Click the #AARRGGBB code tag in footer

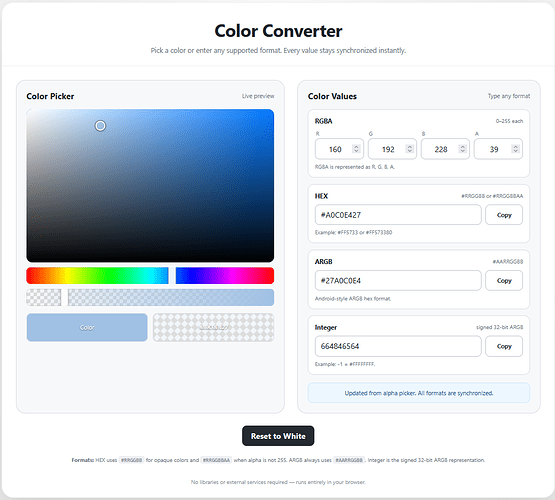(349, 460)
